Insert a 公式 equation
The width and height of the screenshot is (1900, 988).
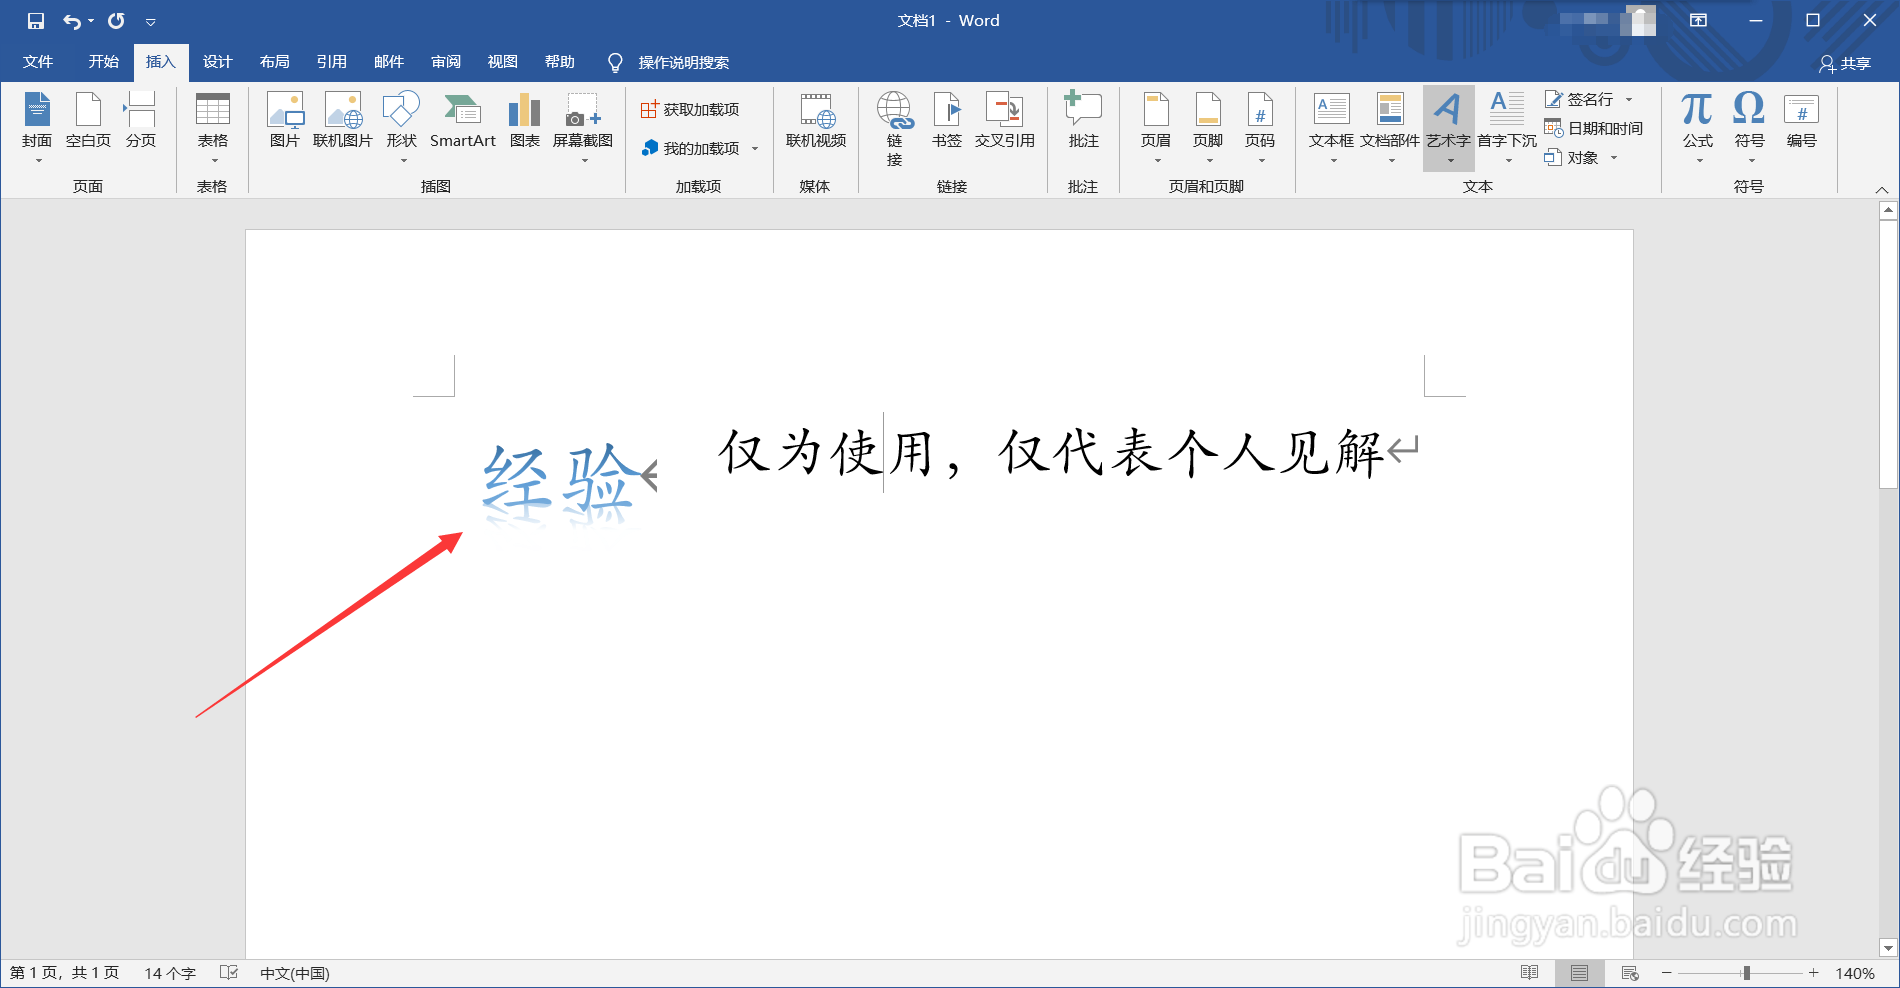(x=1697, y=127)
